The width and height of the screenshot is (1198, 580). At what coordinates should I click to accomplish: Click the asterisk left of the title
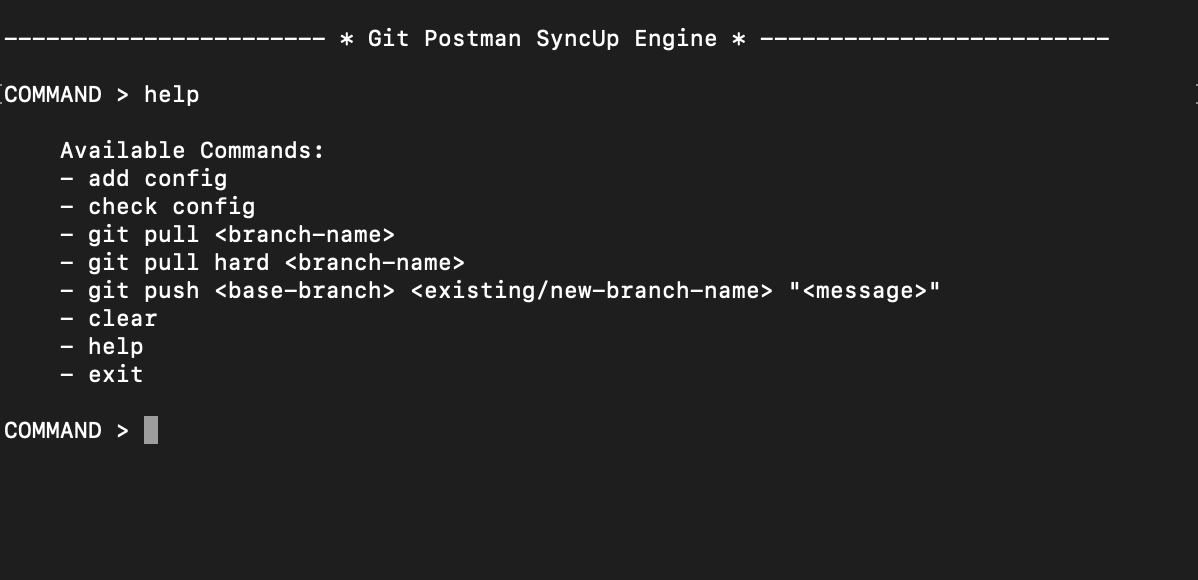point(346,40)
